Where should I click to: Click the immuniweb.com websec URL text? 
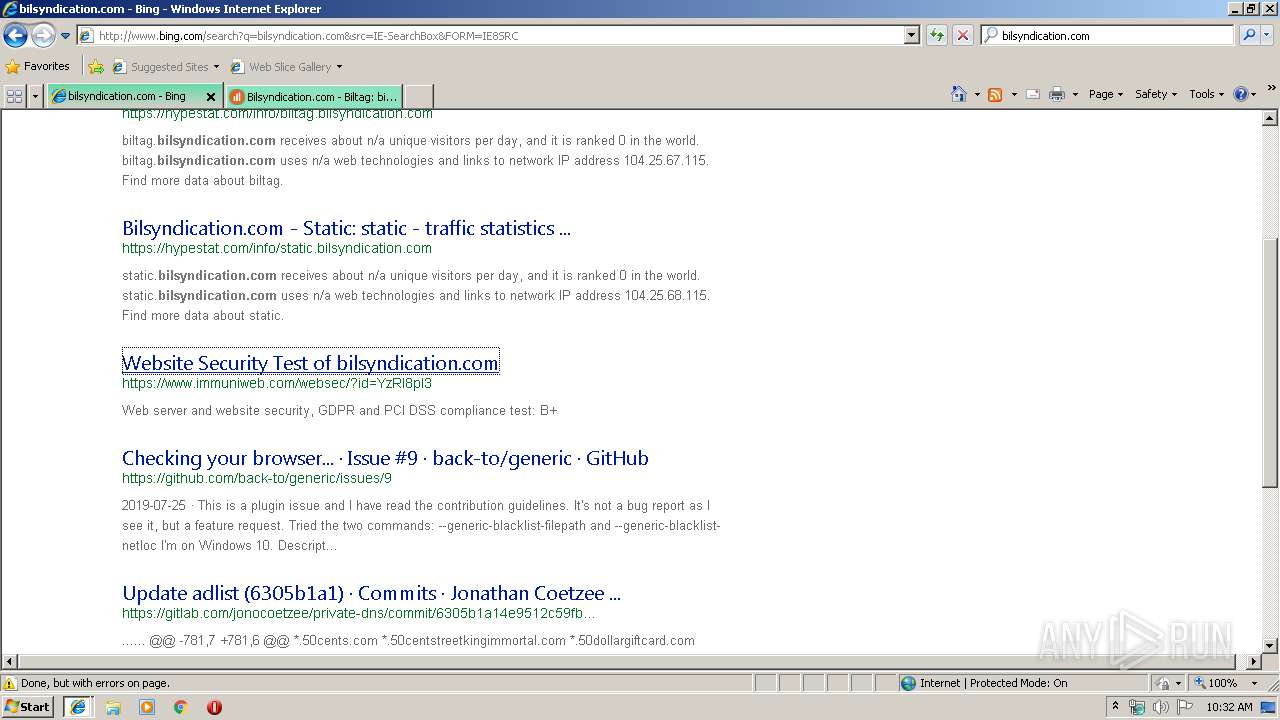tap(277, 383)
